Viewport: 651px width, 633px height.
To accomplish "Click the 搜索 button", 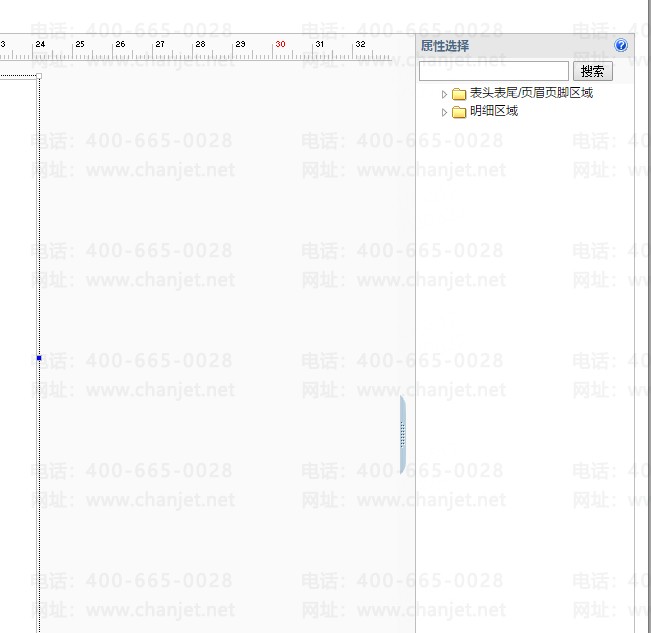I will tap(592, 71).
